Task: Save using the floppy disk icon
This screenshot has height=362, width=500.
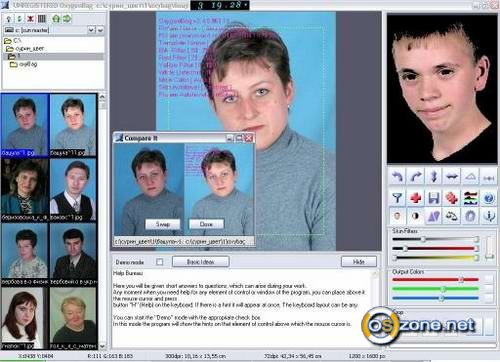Action: 434,198
